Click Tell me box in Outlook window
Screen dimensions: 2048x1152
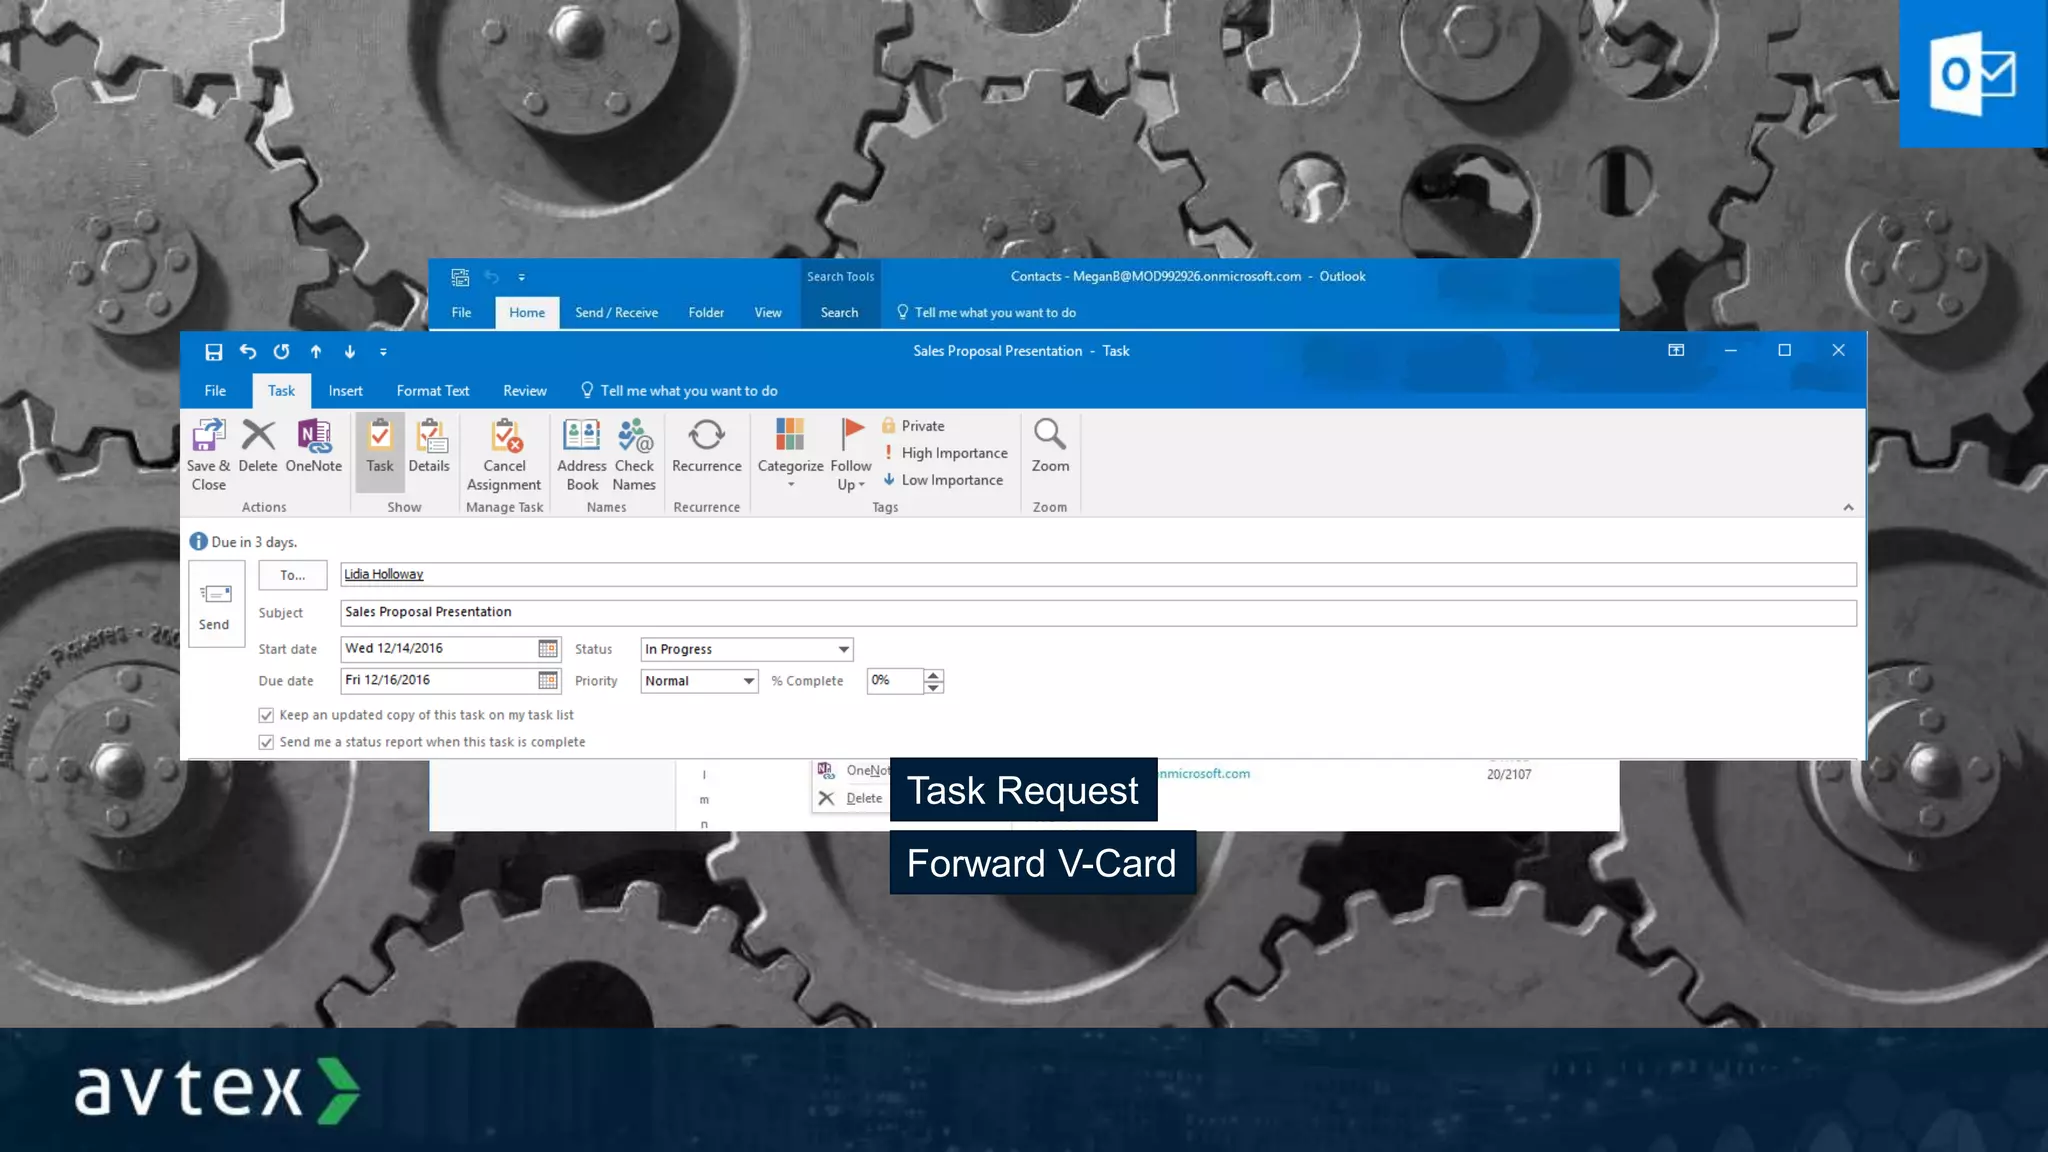tap(986, 313)
